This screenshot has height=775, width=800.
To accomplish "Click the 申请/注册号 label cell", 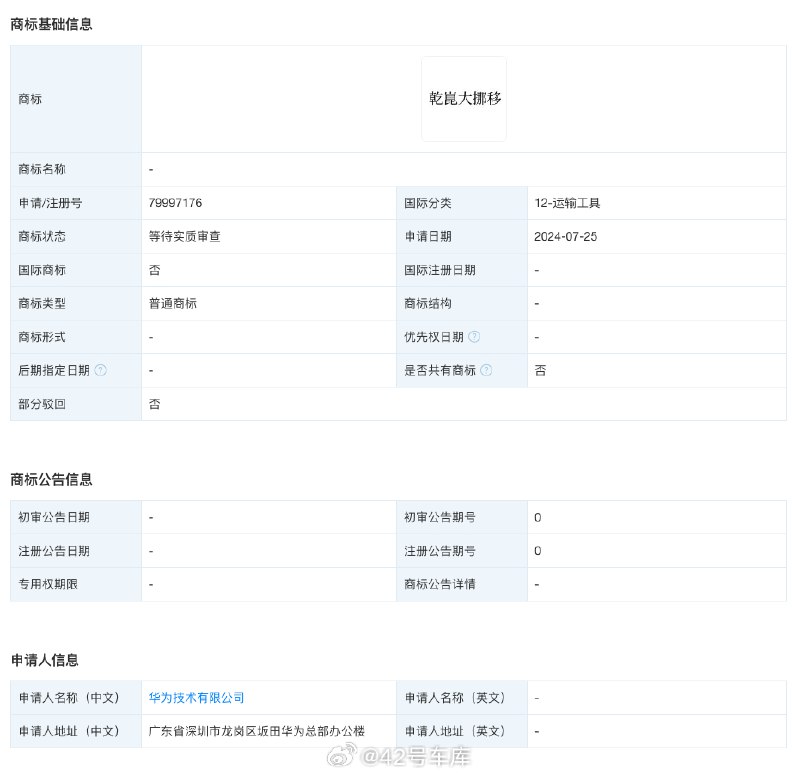I will (x=76, y=203).
